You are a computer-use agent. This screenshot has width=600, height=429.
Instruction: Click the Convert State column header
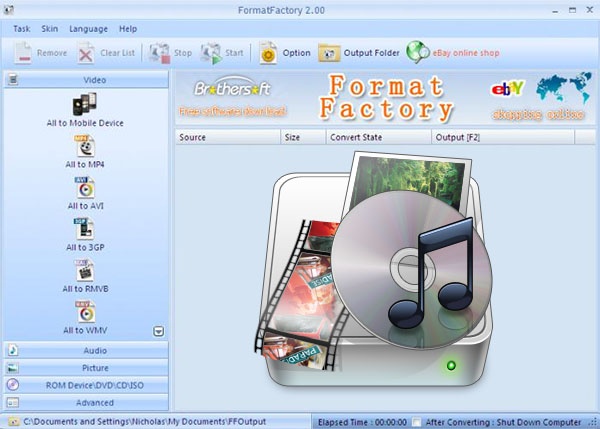coord(379,137)
